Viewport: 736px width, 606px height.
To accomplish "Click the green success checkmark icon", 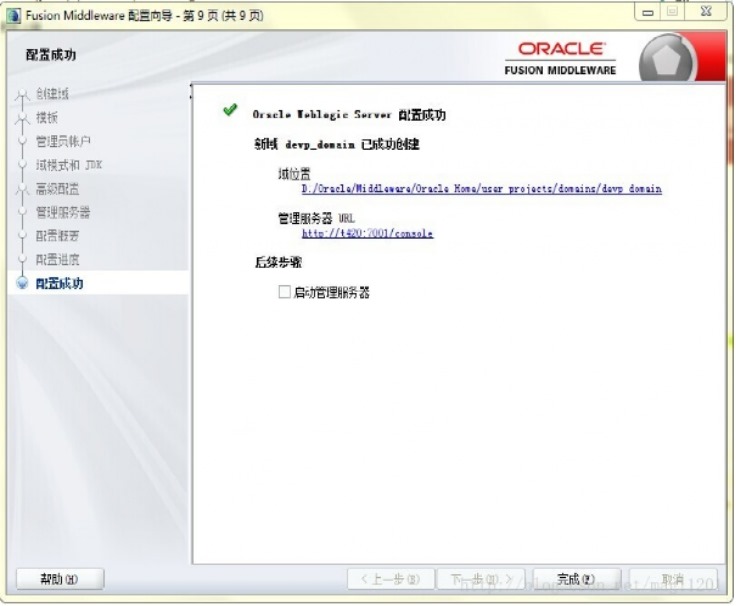I will click(230, 109).
